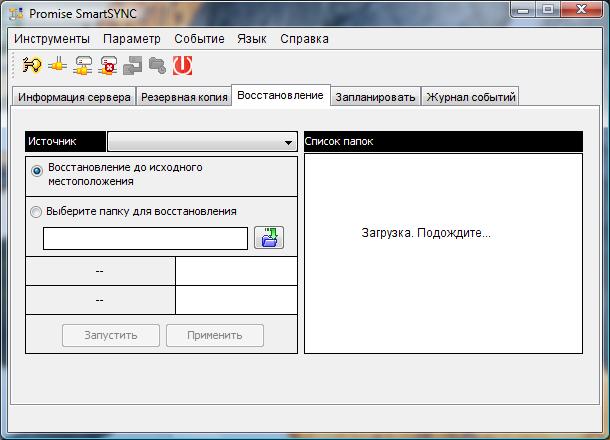Screen dimensions: 610x440
Task: Switch to Резервная копия tab
Action: [184, 97]
